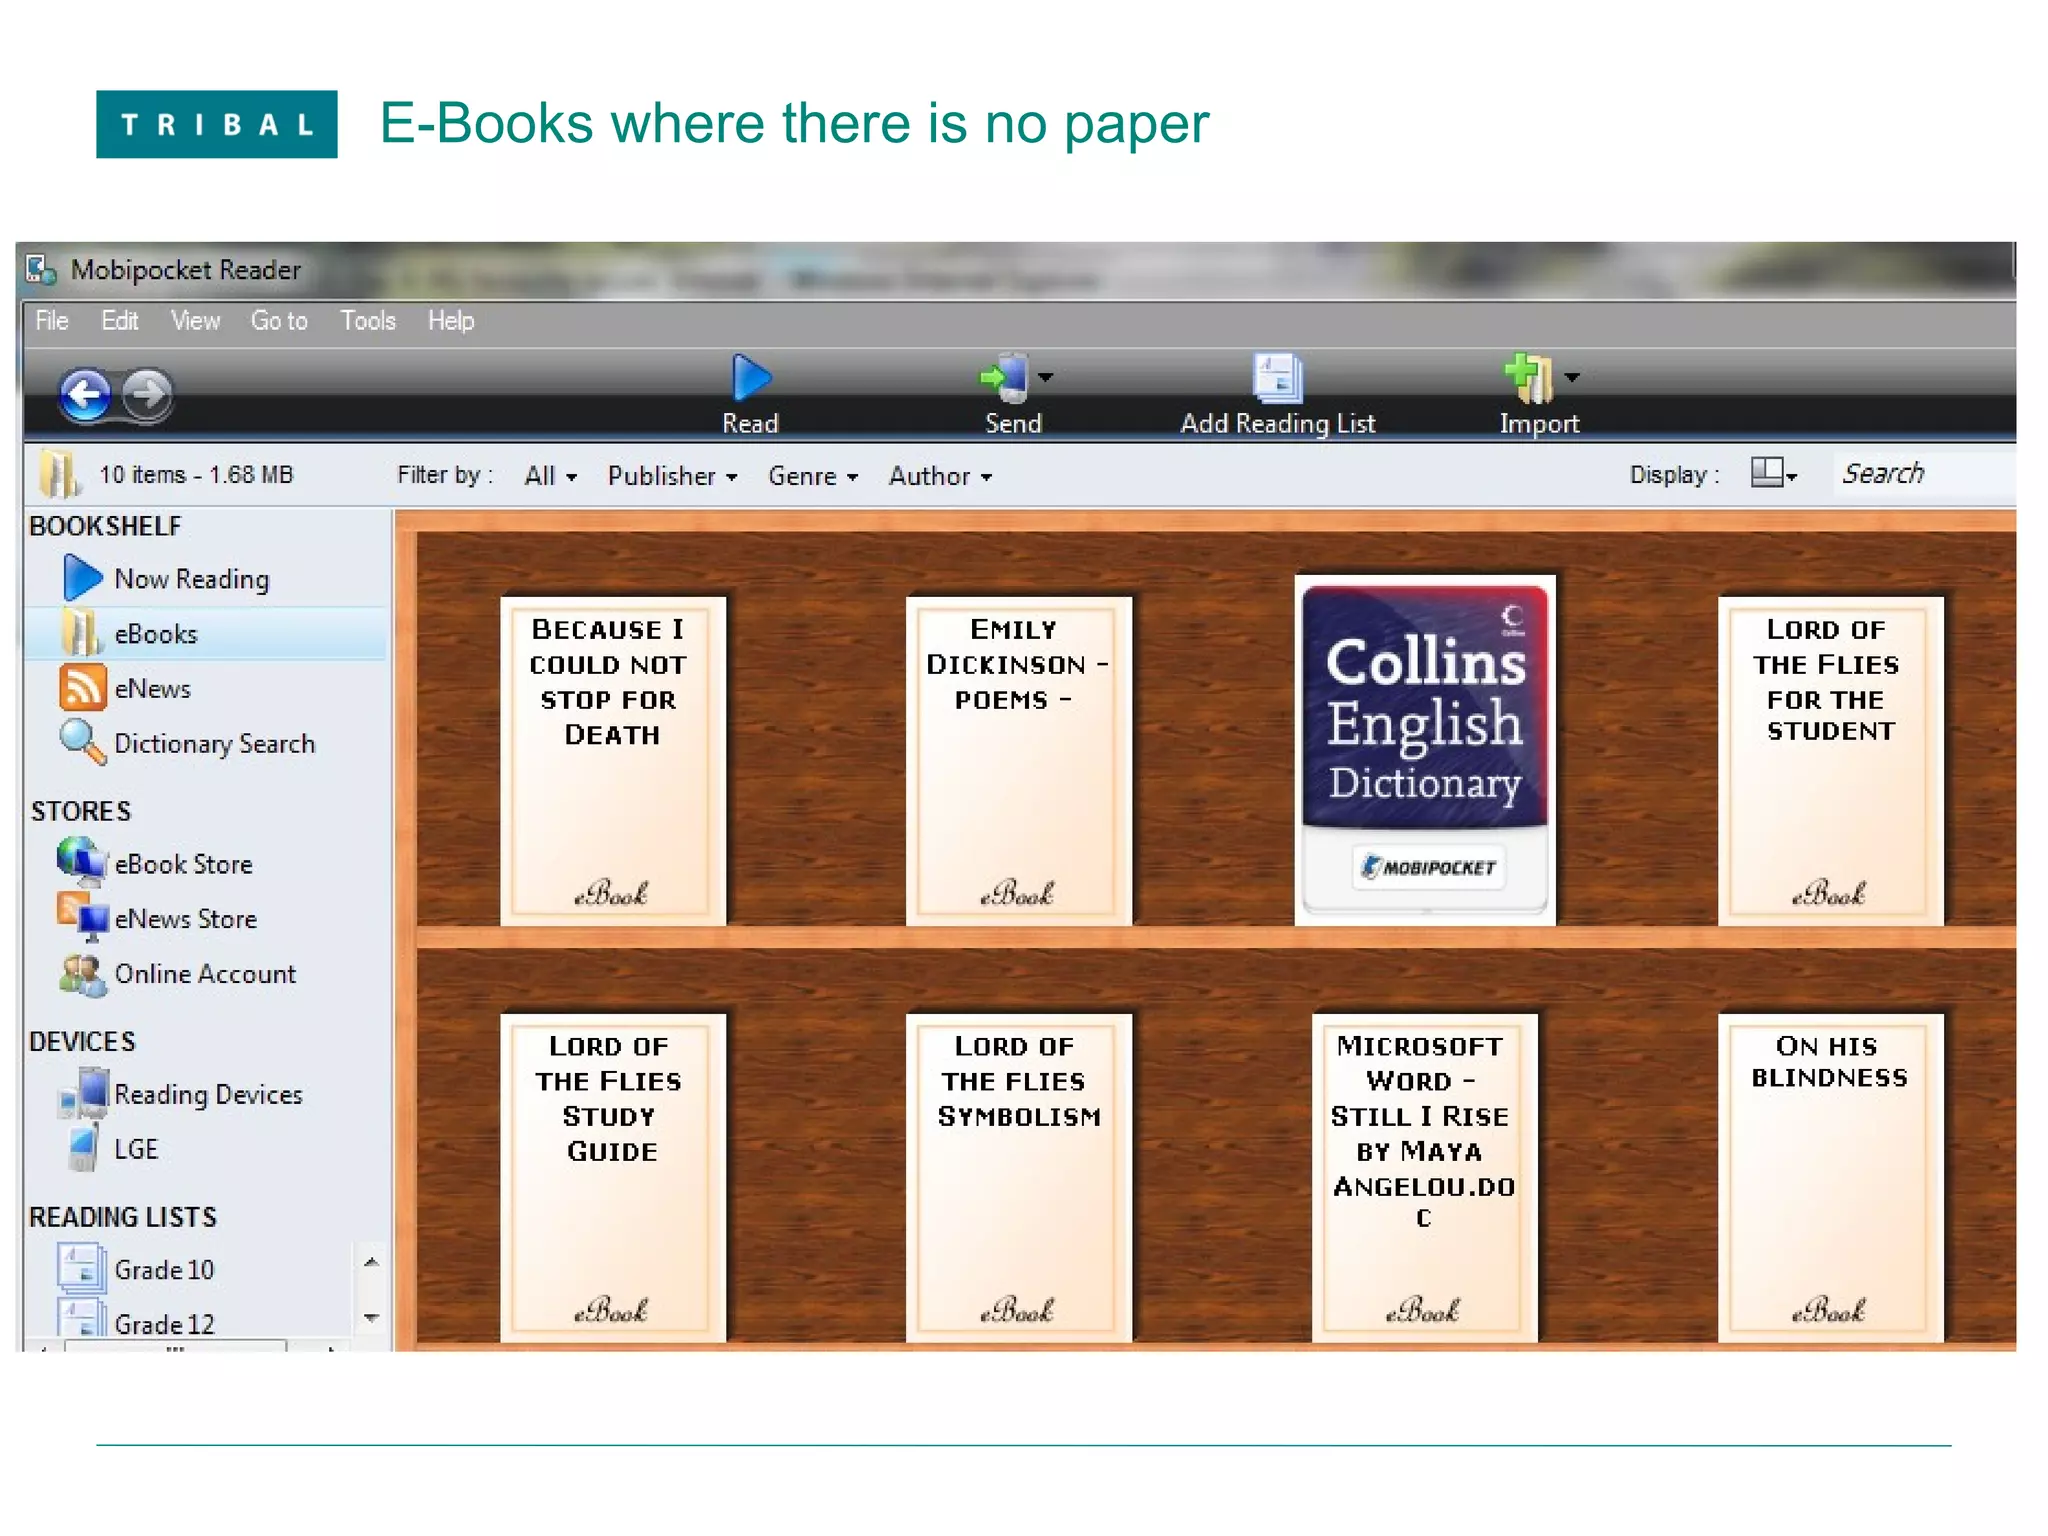Open the View menu
This screenshot has height=1536, width=2048.
point(195,321)
